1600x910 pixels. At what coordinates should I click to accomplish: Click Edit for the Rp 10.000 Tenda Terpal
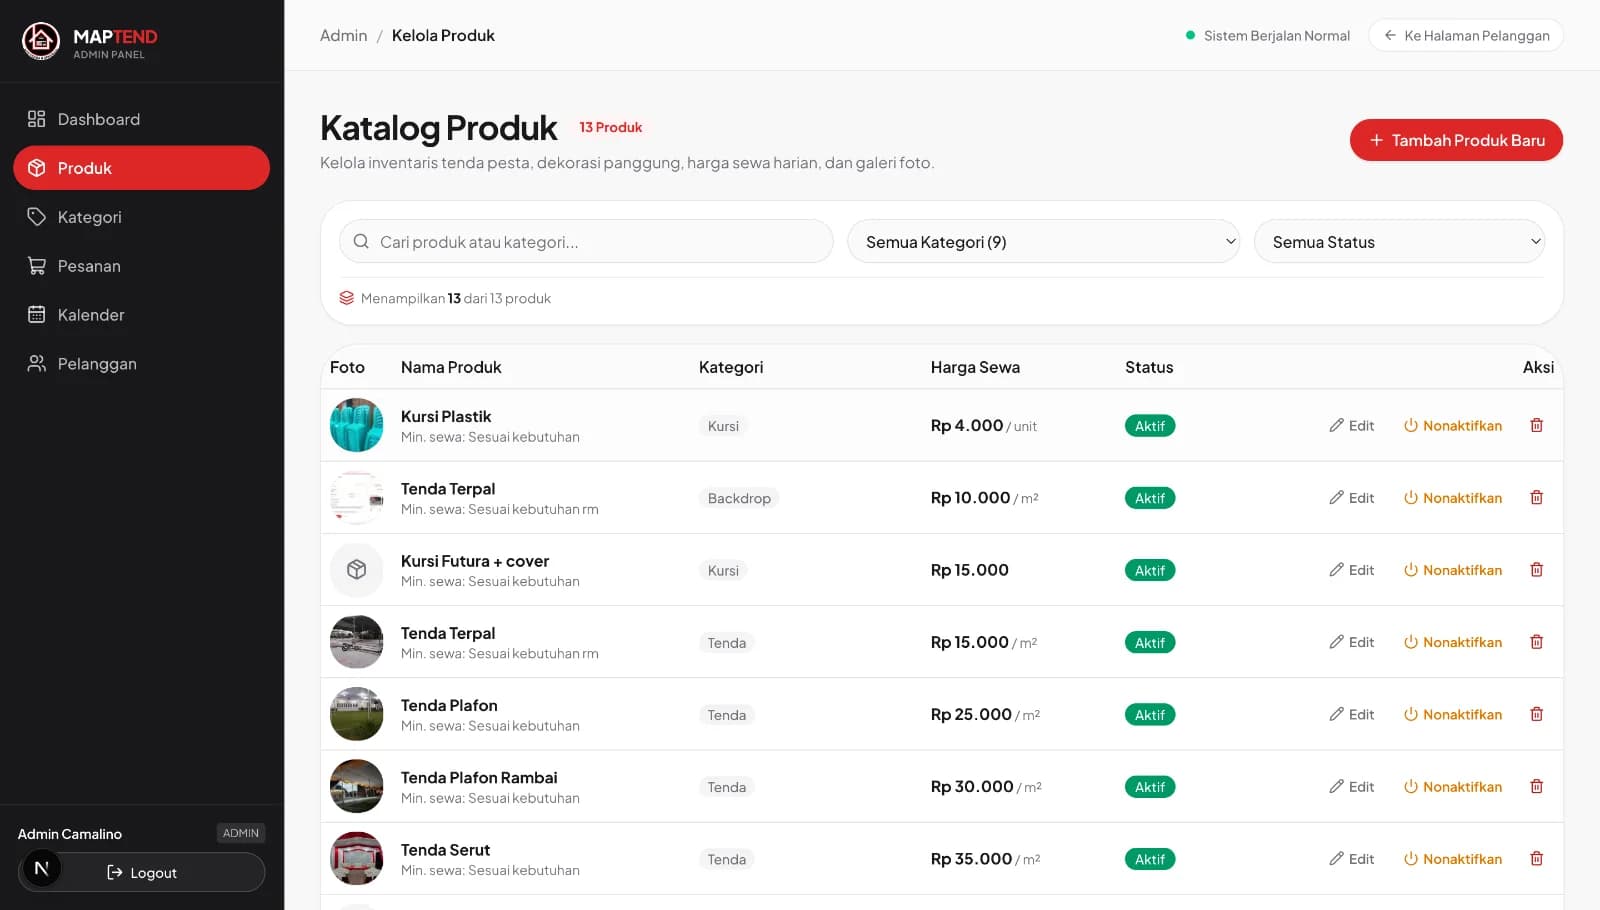[1352, 497]
